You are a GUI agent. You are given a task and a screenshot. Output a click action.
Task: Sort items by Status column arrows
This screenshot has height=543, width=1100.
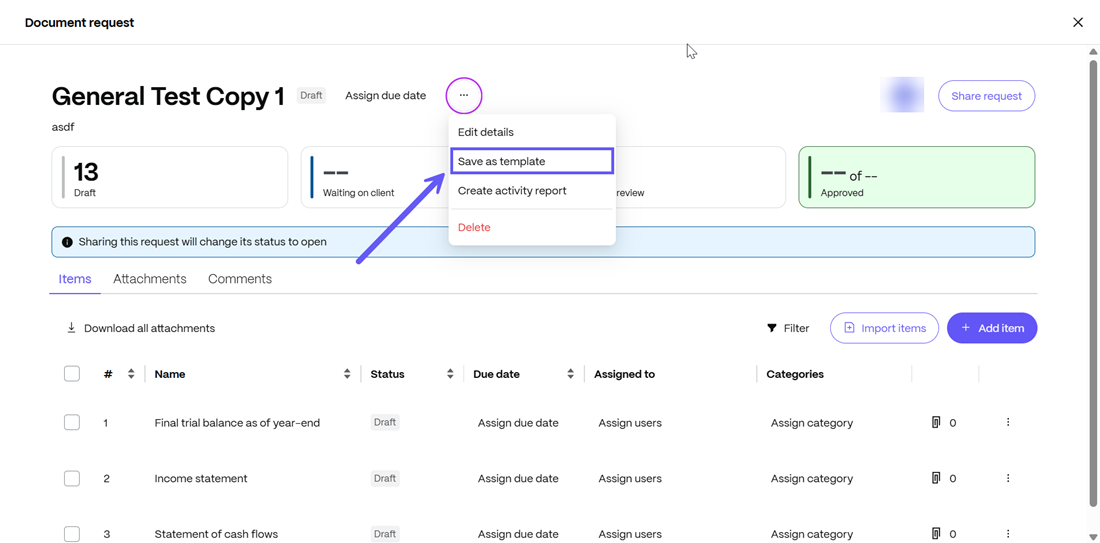[x=450, y=374]
